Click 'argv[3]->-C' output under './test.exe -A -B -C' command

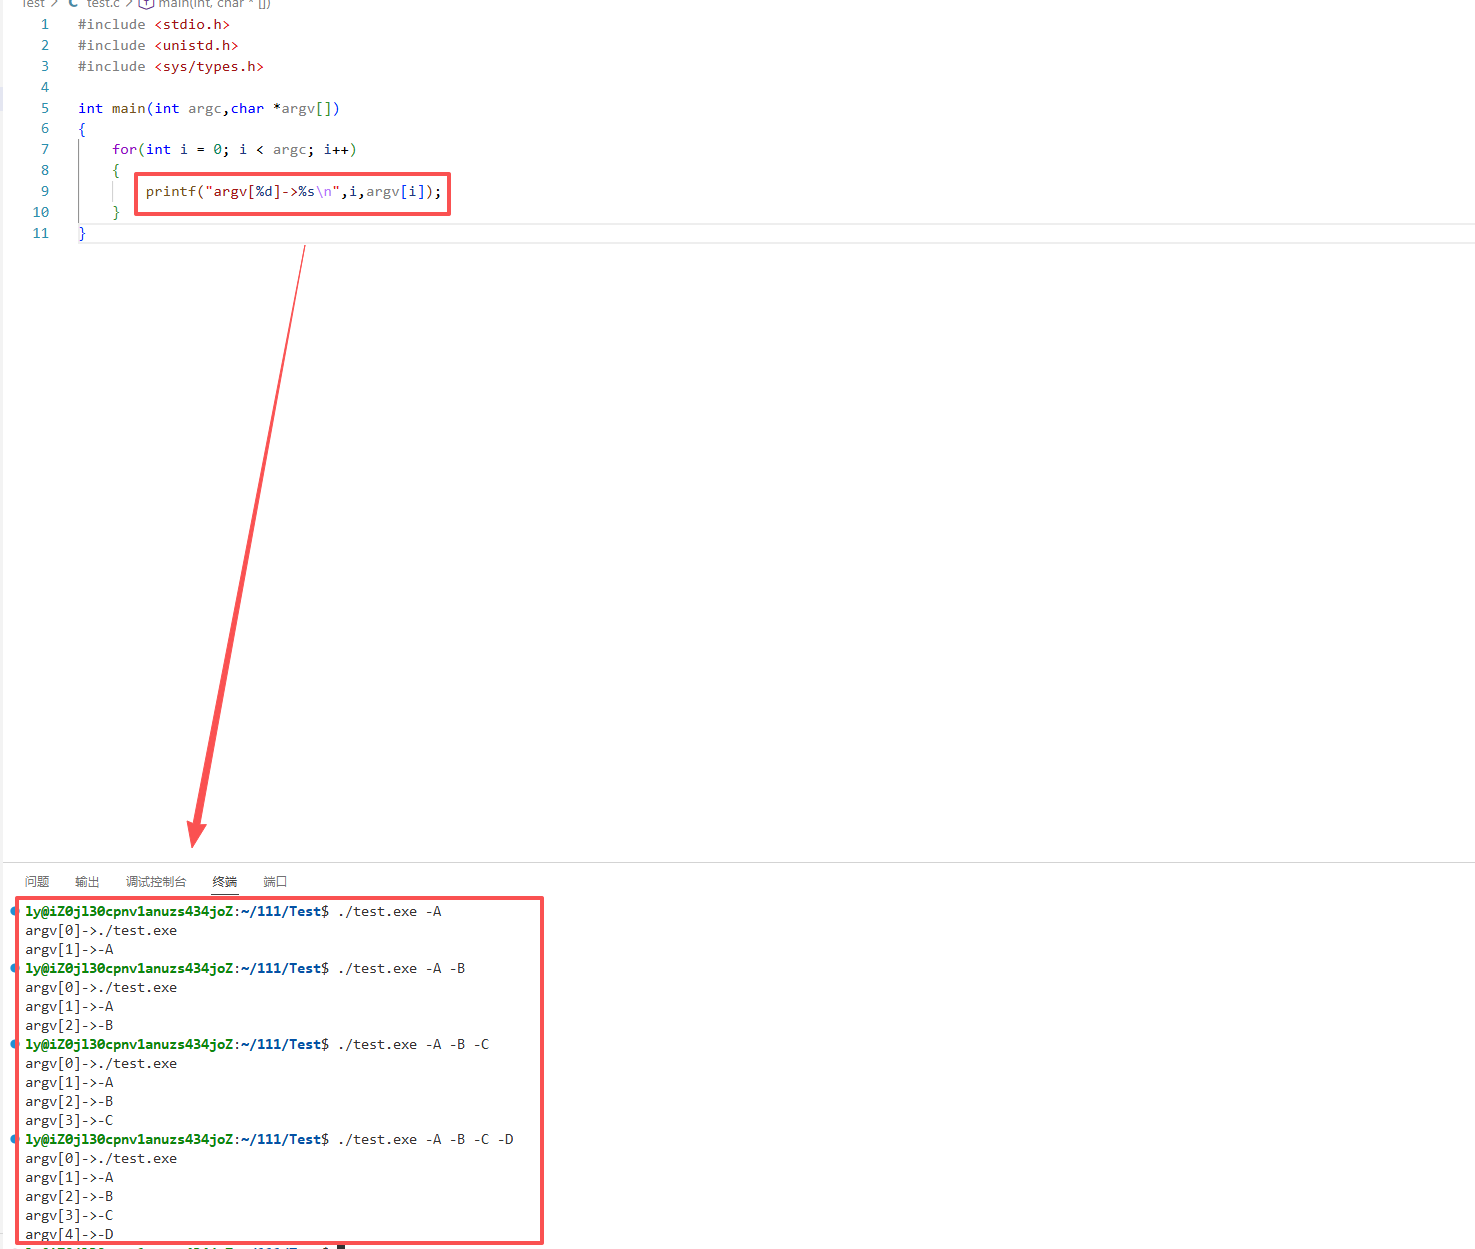69,1120
